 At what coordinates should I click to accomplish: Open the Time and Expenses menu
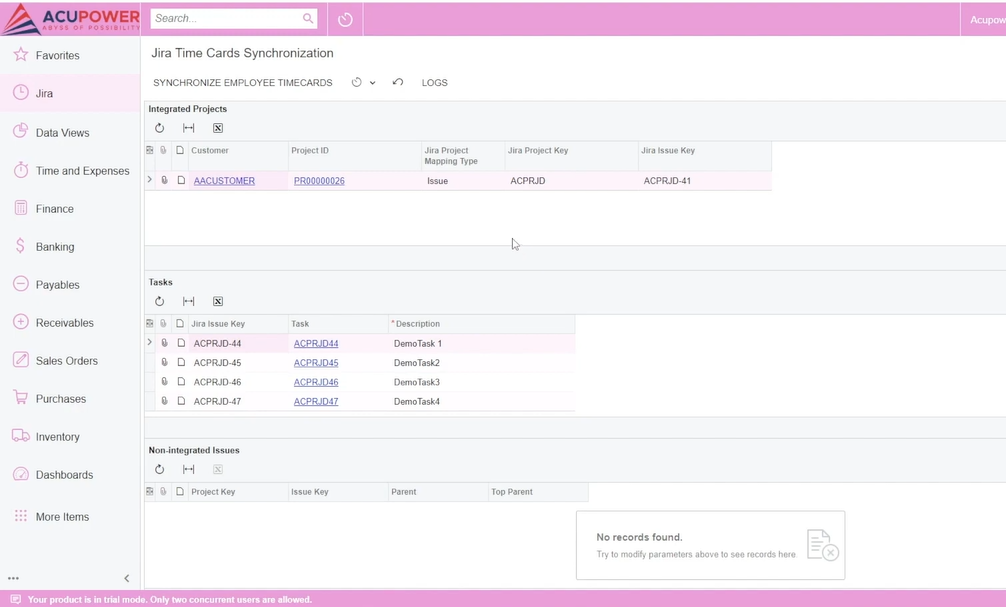pos(82,171)
